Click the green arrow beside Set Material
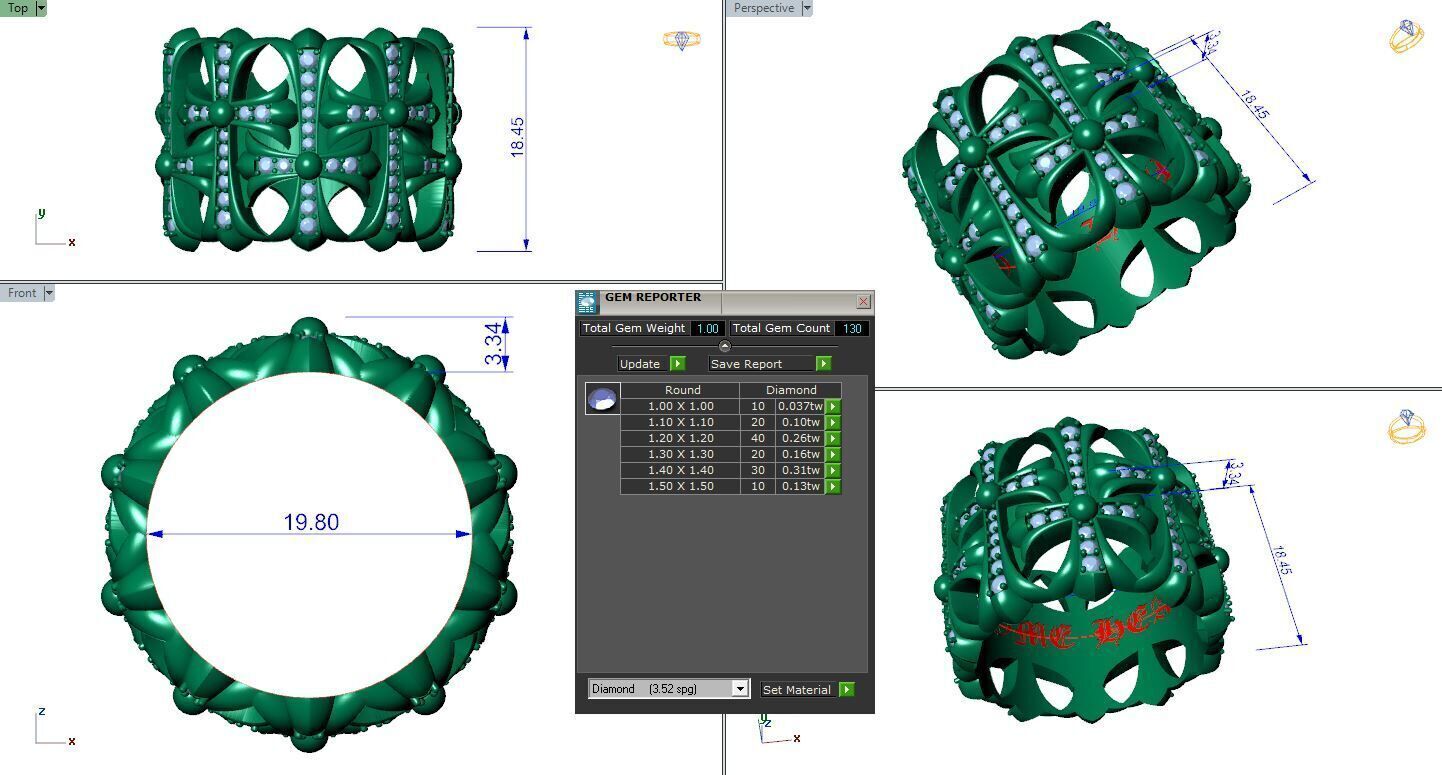Viewport: 1442px width, 775px height. [846, 690]
